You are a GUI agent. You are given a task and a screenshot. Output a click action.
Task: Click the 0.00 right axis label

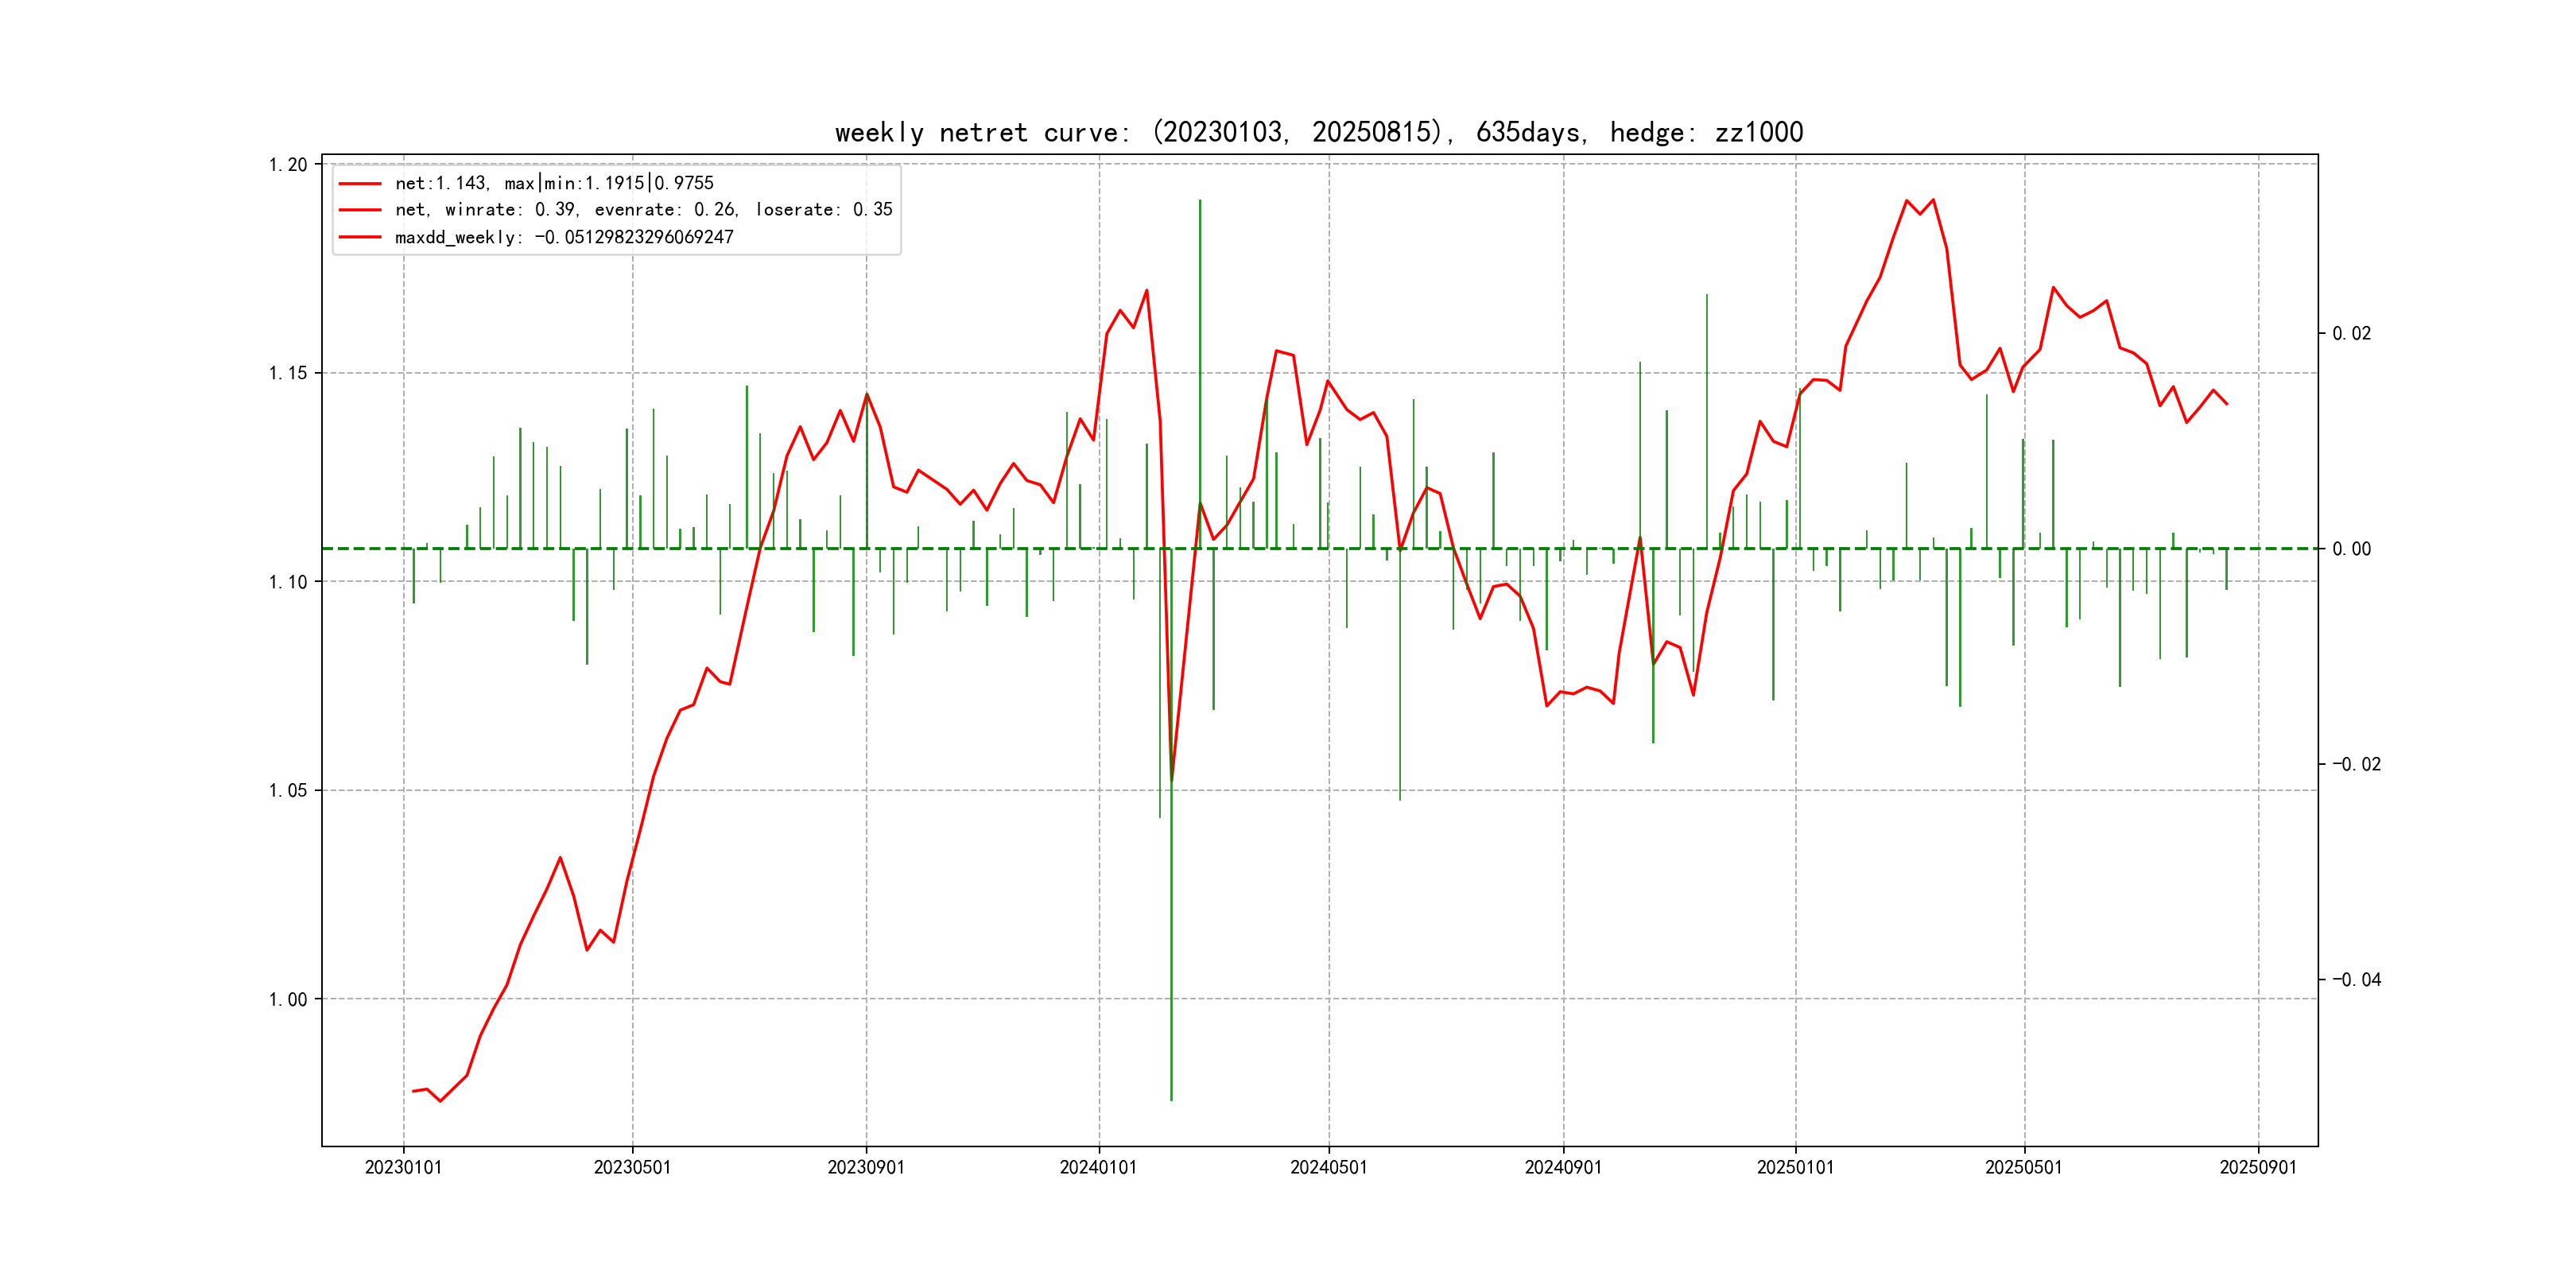tap(2351, 549)
